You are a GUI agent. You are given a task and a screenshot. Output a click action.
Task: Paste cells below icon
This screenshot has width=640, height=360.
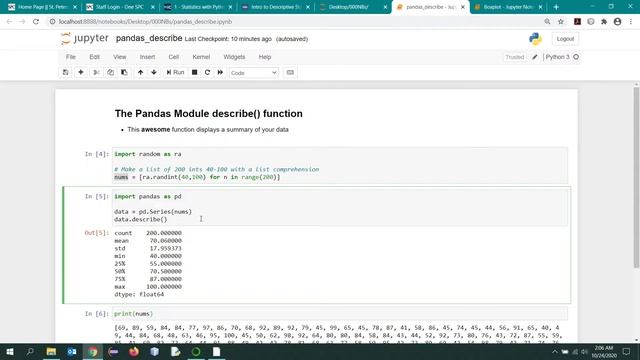point(124,72)
